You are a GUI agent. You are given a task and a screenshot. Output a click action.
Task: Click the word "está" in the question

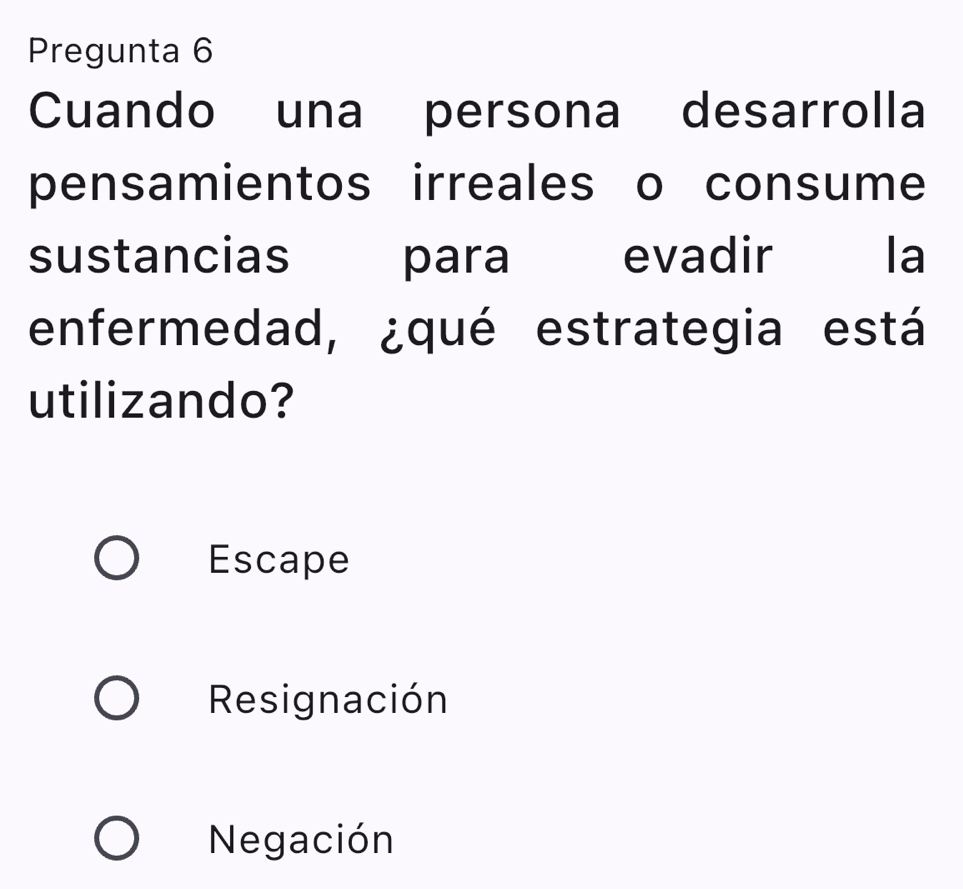pyautogui.click(x=875, y=330)
